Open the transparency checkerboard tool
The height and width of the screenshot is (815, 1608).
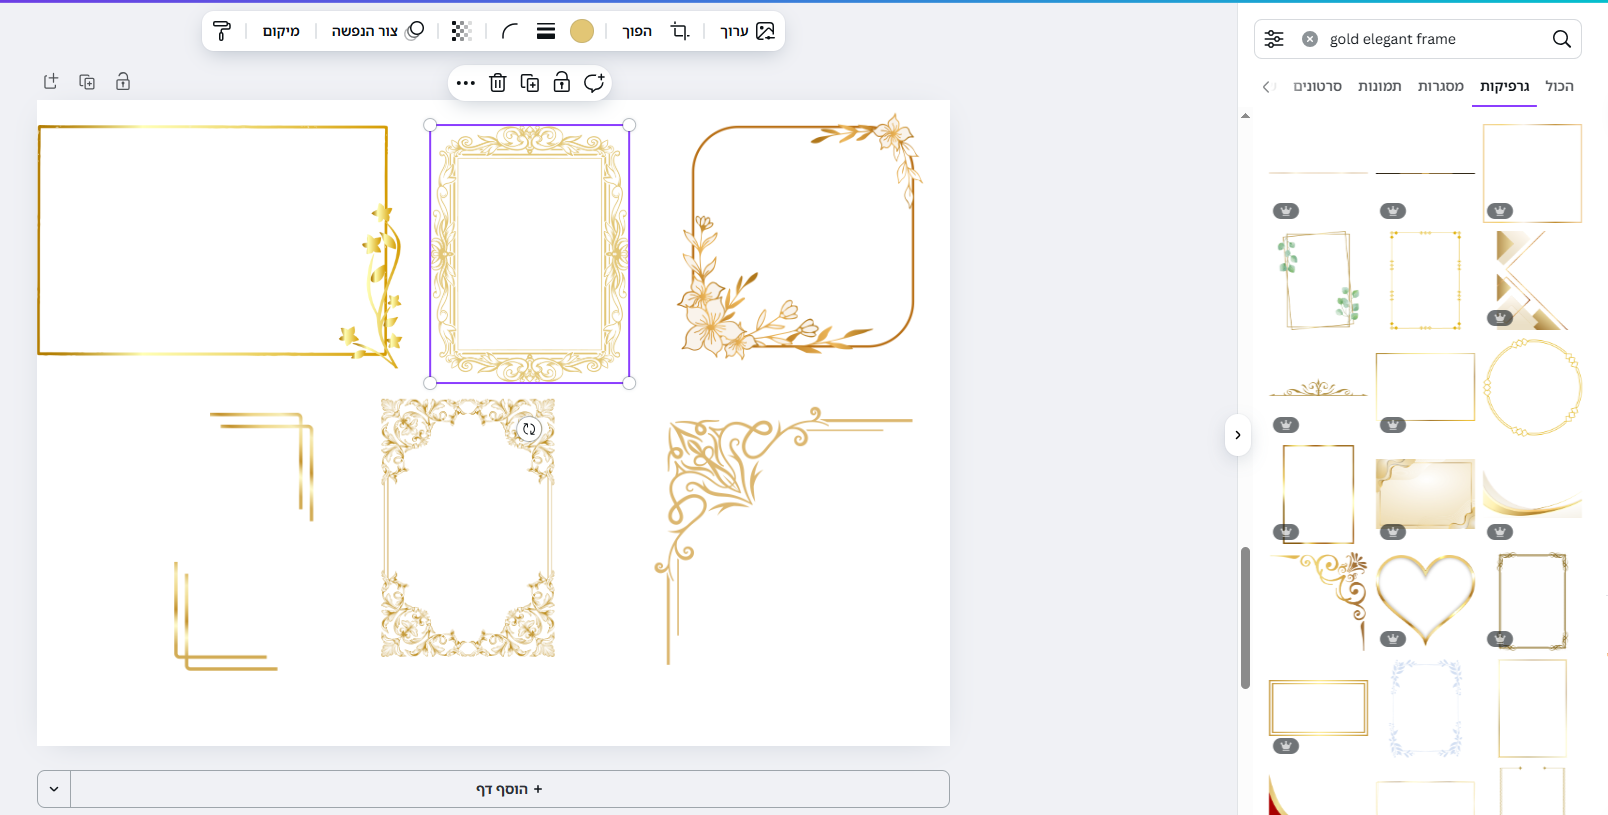(x=461, y=31)
